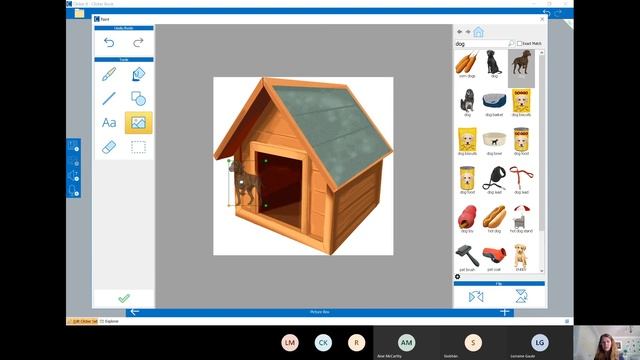The width and height of the screenshot is (640, 360).
Task: Click the LG participant avatar
Action: (540, 342)
